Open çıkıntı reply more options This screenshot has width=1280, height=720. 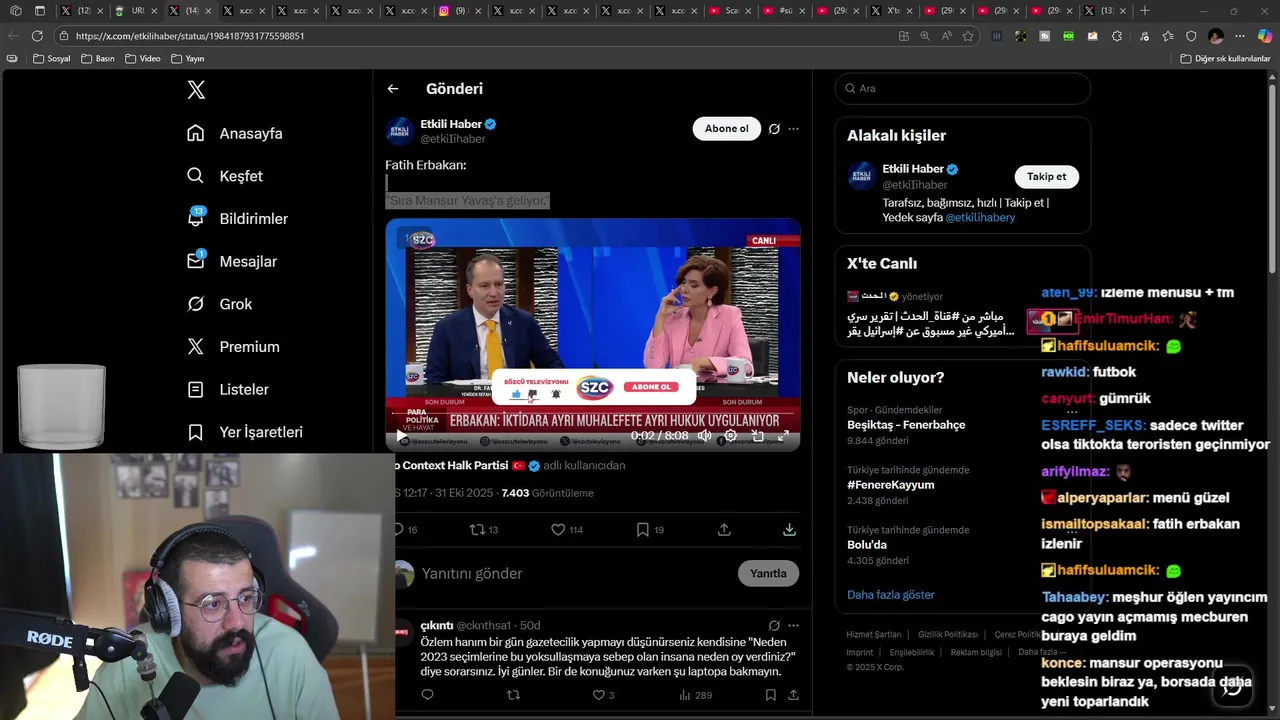[793, 626]
